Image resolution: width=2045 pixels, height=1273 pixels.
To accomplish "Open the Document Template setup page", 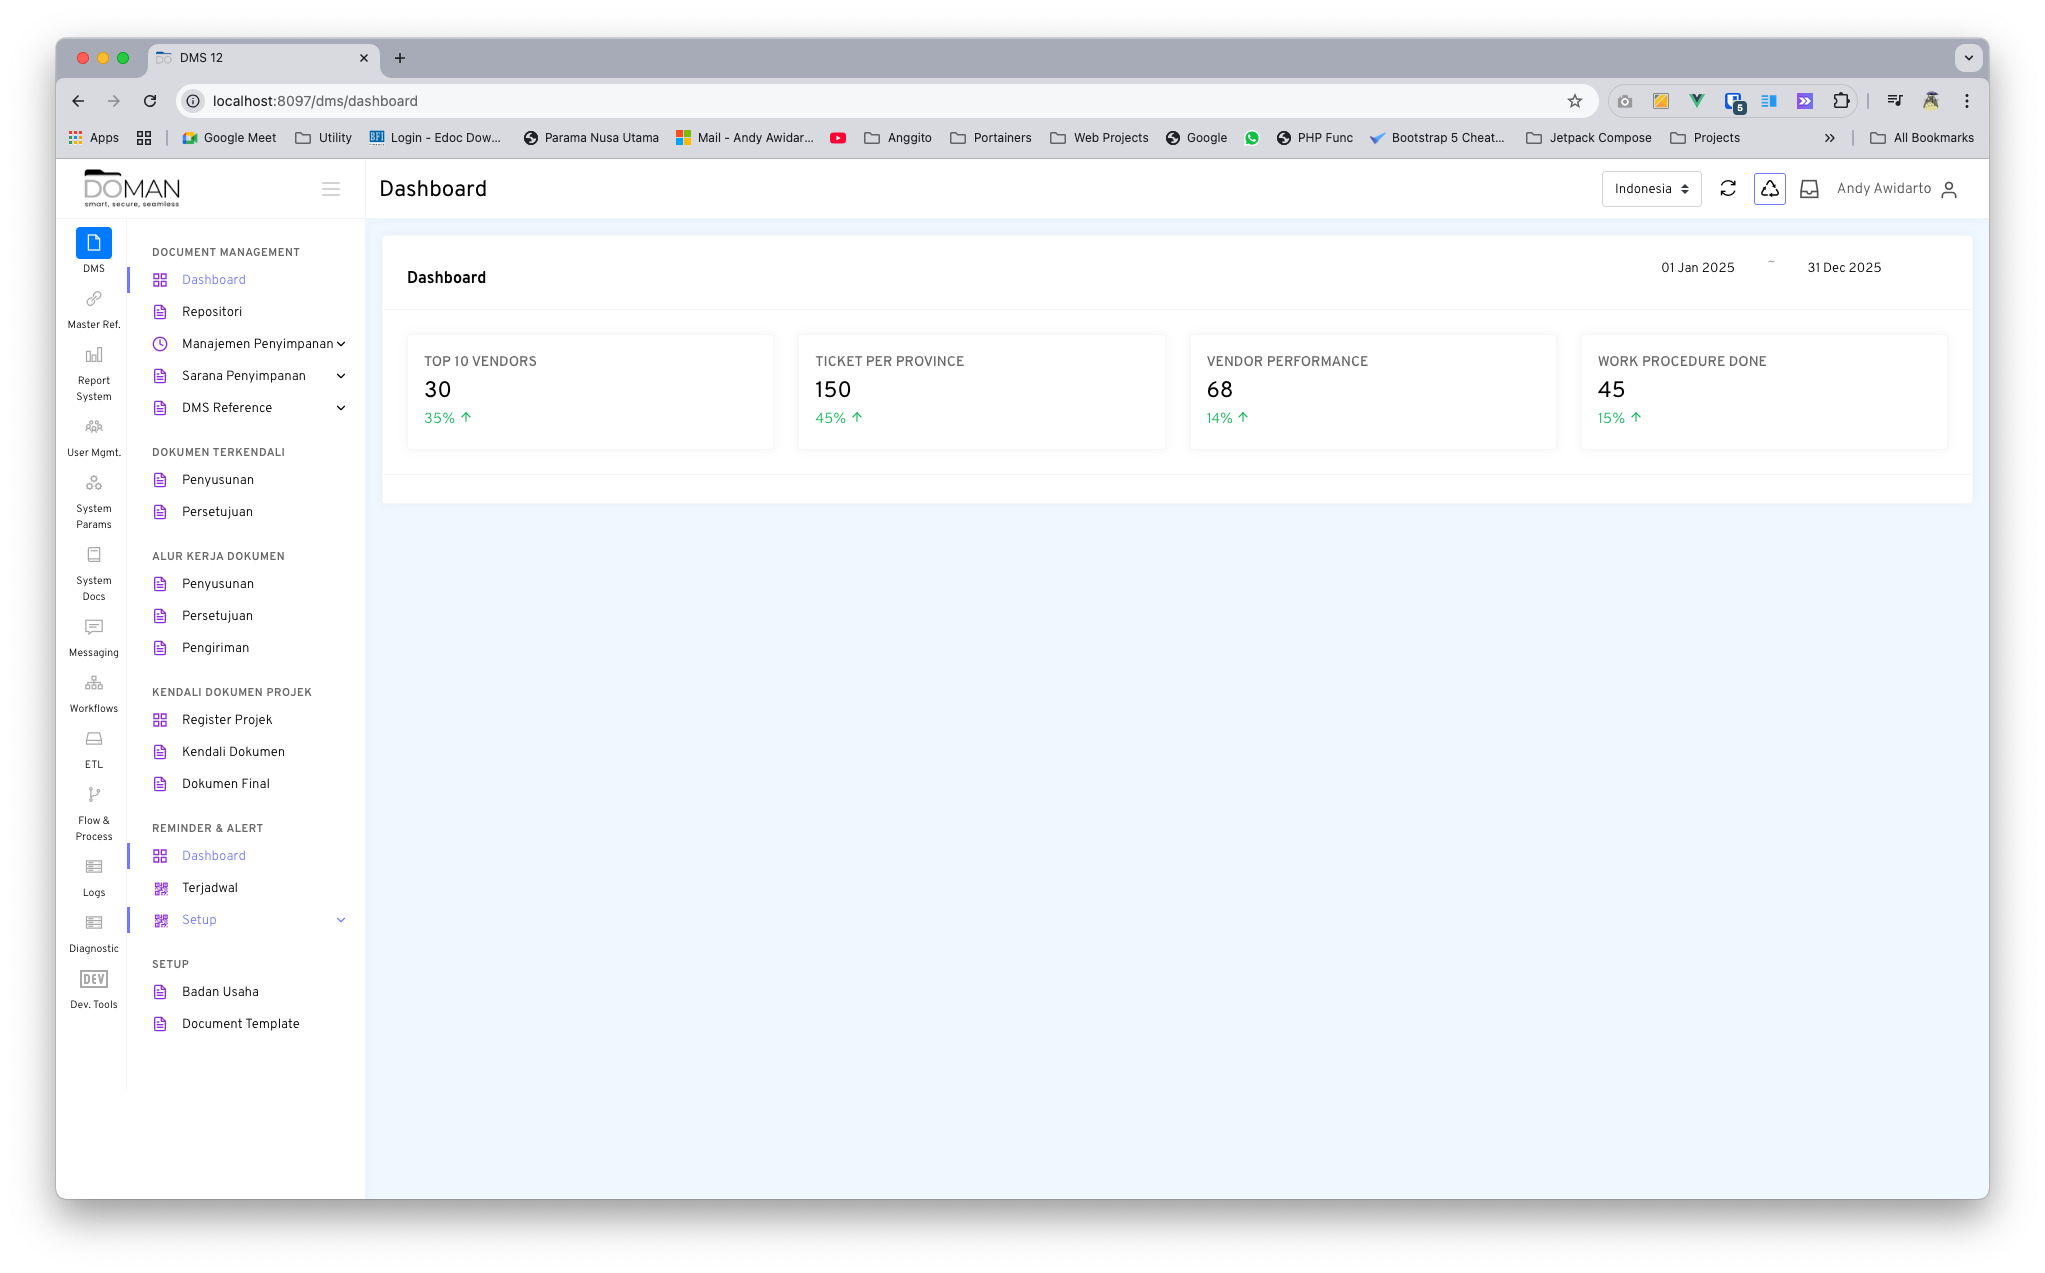I will pyautogui.click(x=240, y=1023).
